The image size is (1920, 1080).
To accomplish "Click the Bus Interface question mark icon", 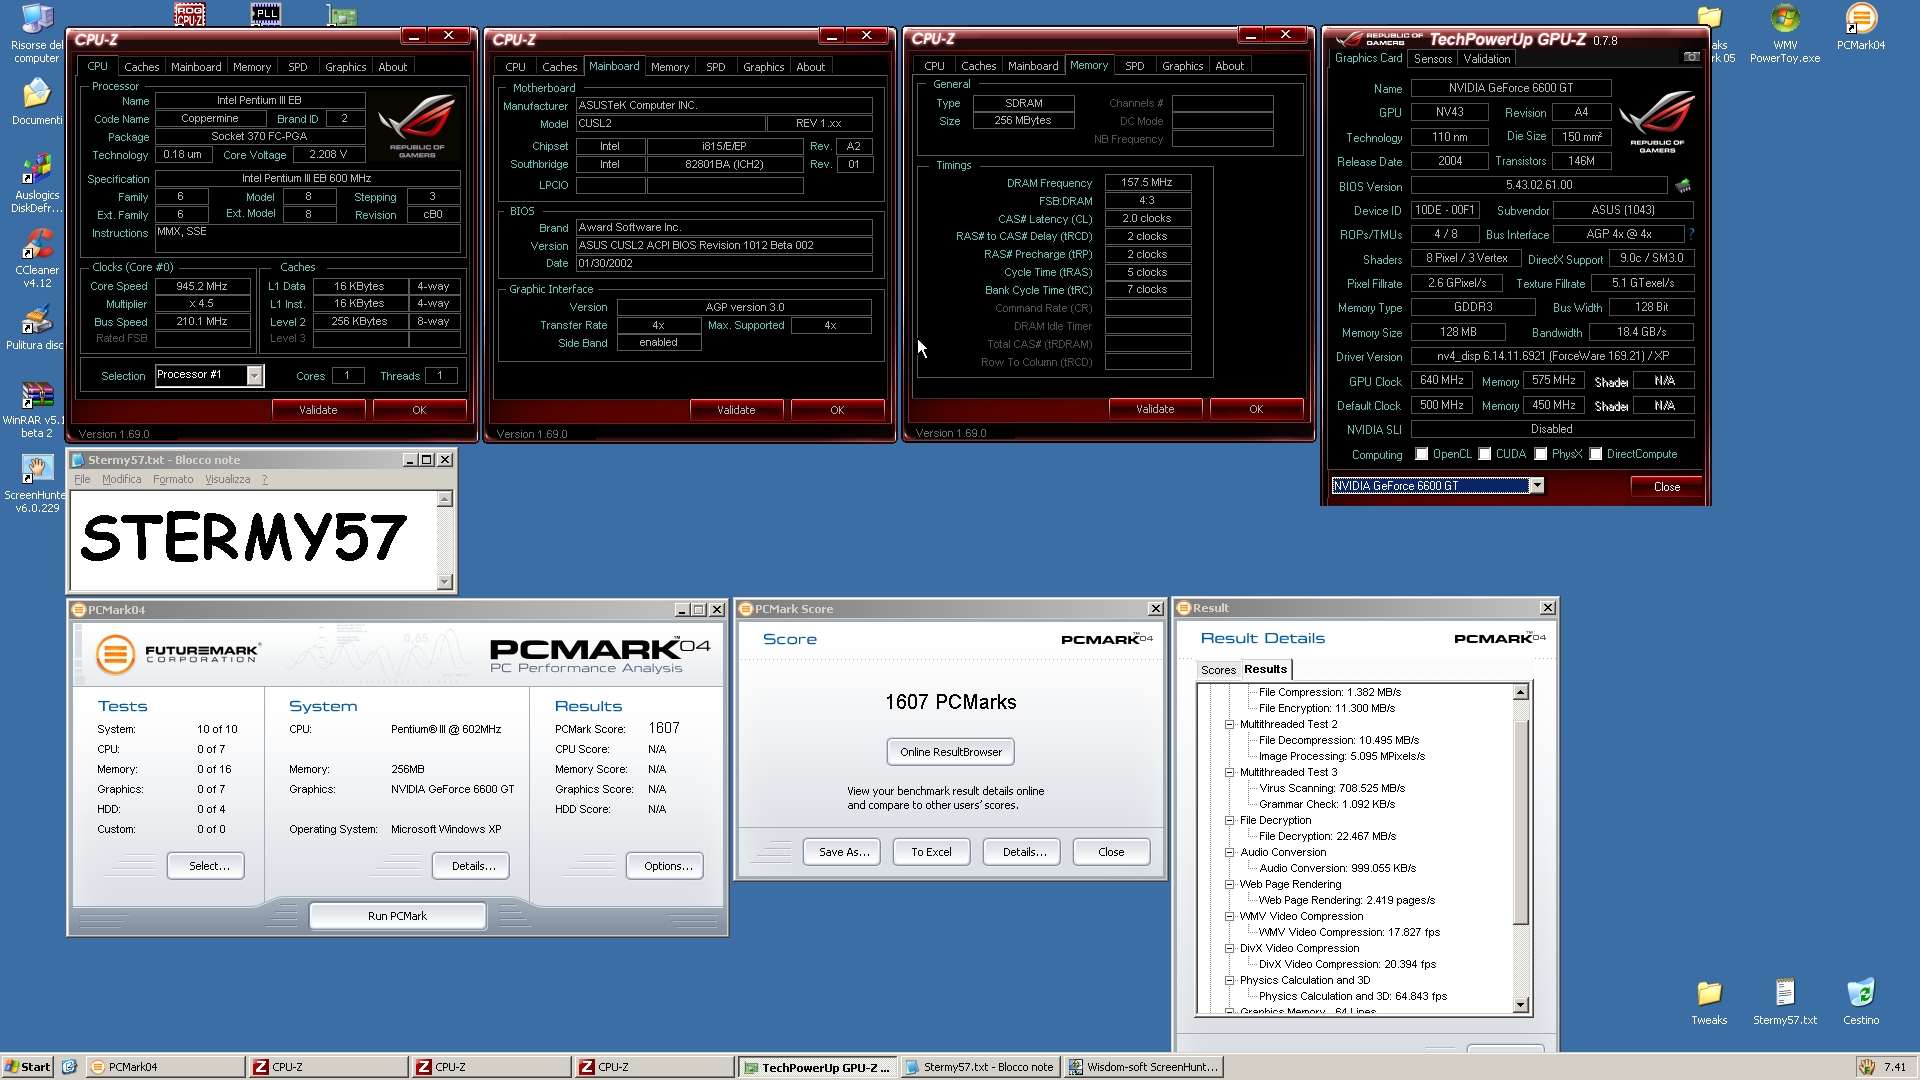I will (1691, 234).
